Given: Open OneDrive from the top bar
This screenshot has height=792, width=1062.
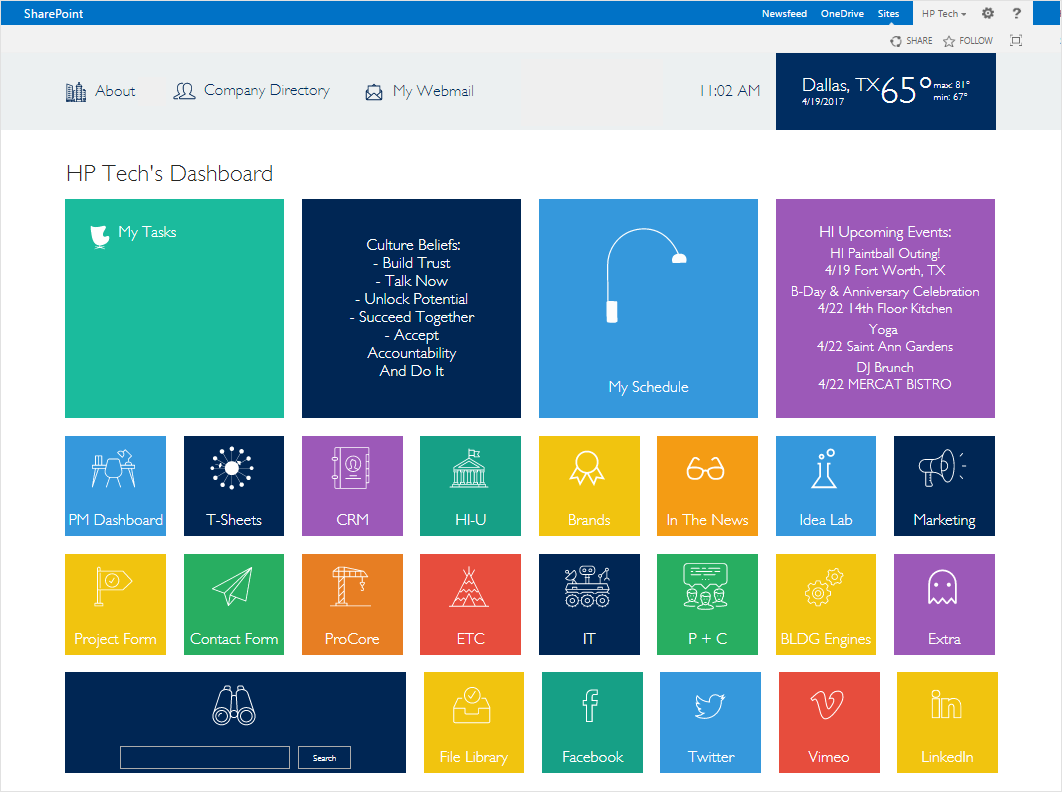Looking at the screenshot, I should pos(842,14).
